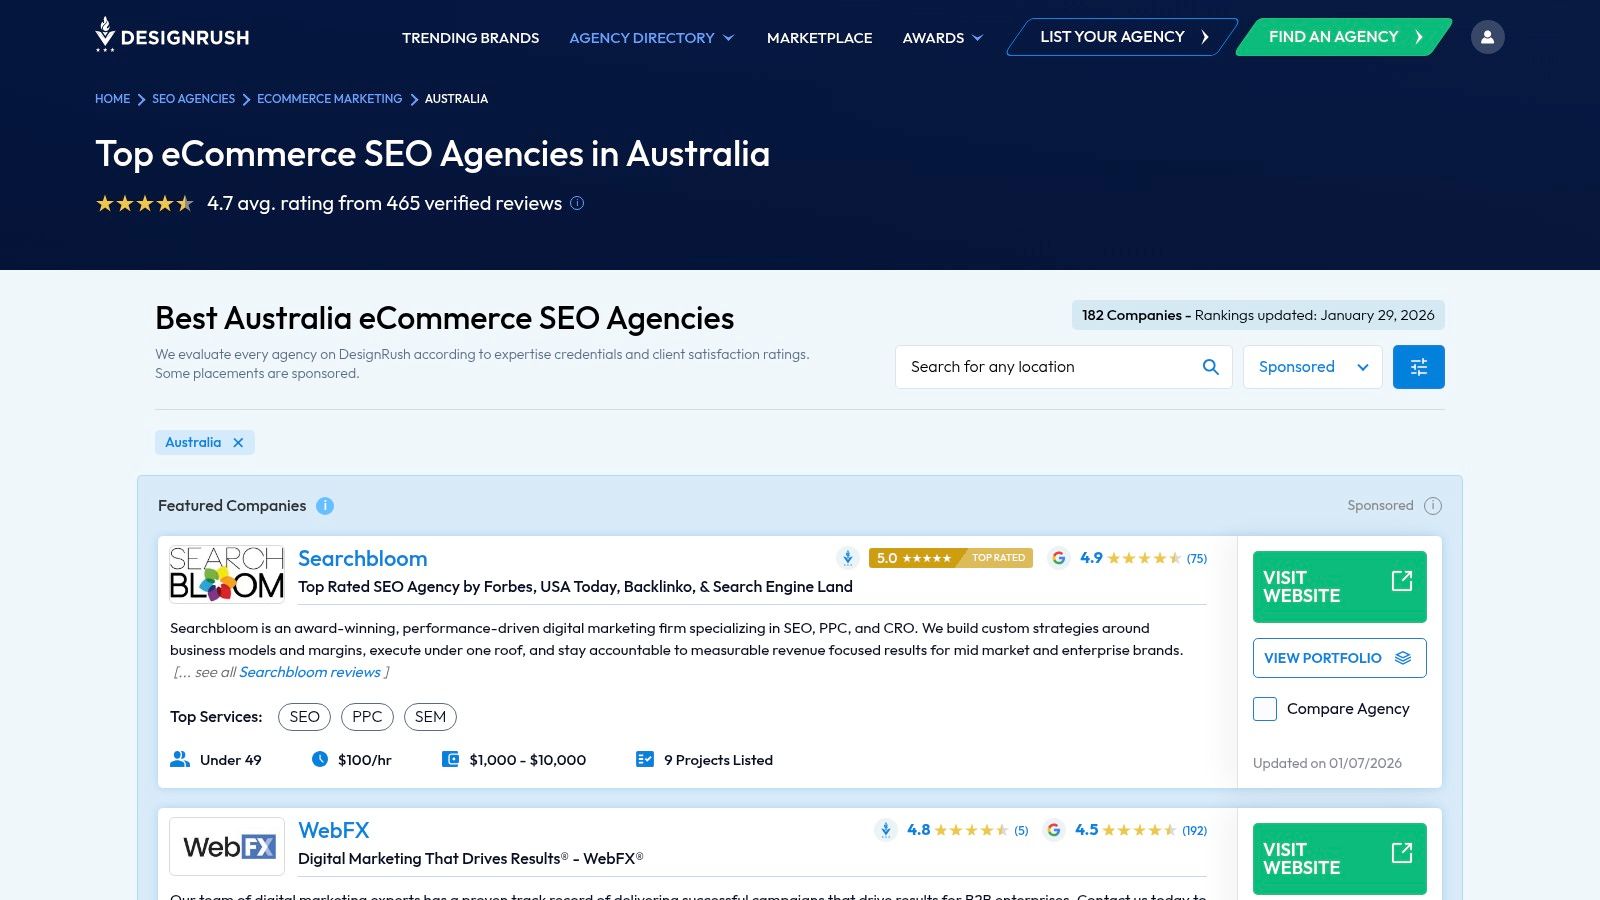Click WebFX DesignRush badge icon
The width and height of the screenshot is (1600, 900).
886,830
